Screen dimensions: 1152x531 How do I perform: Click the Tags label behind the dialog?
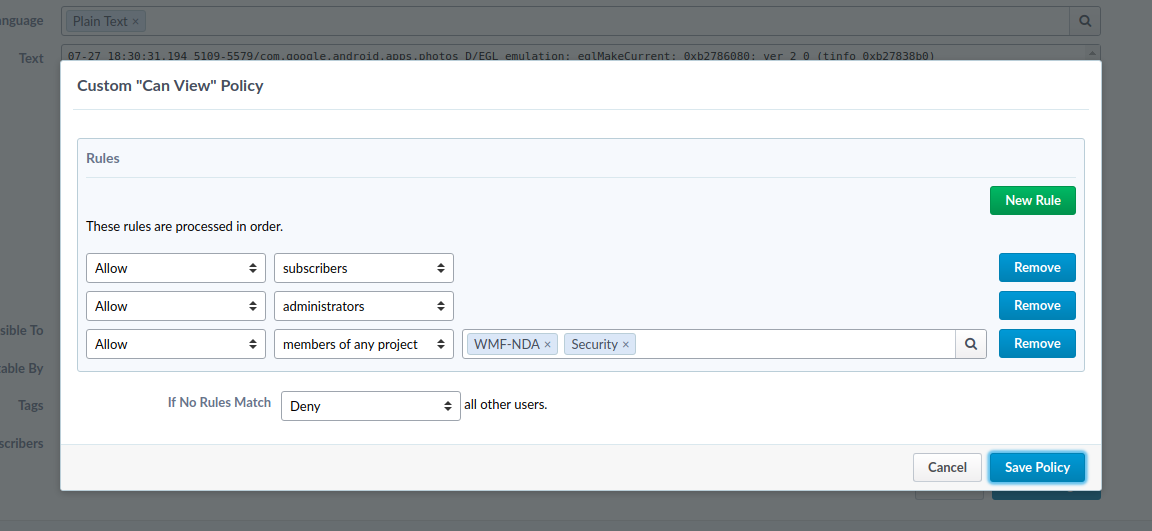coord(31,405)
